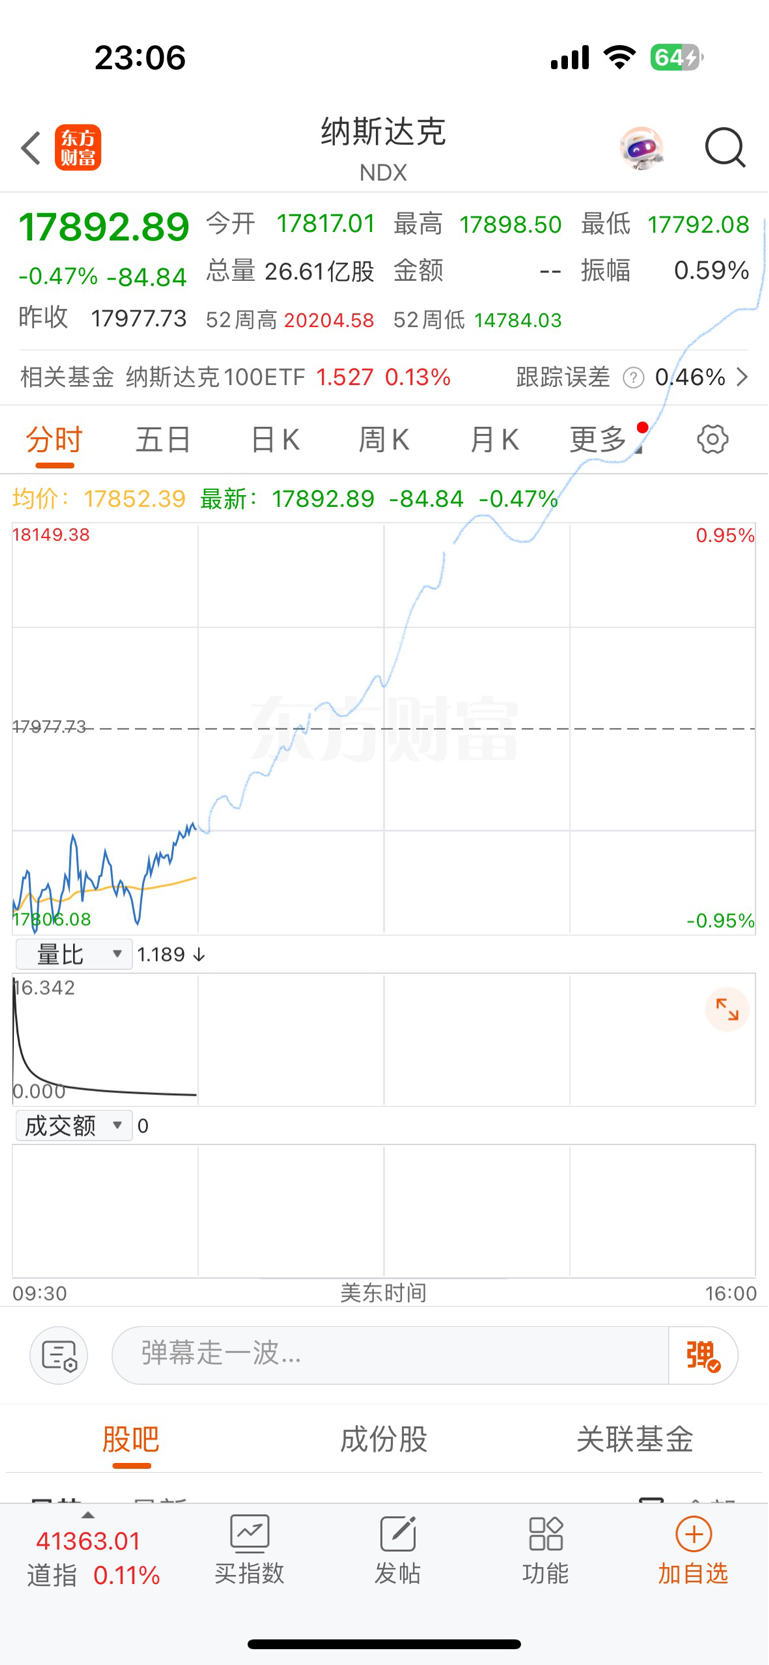769x1665 pixels.
Task: Tap the 买指数 chart icon
Action: pyautogui.click(x=249, y=1533)
